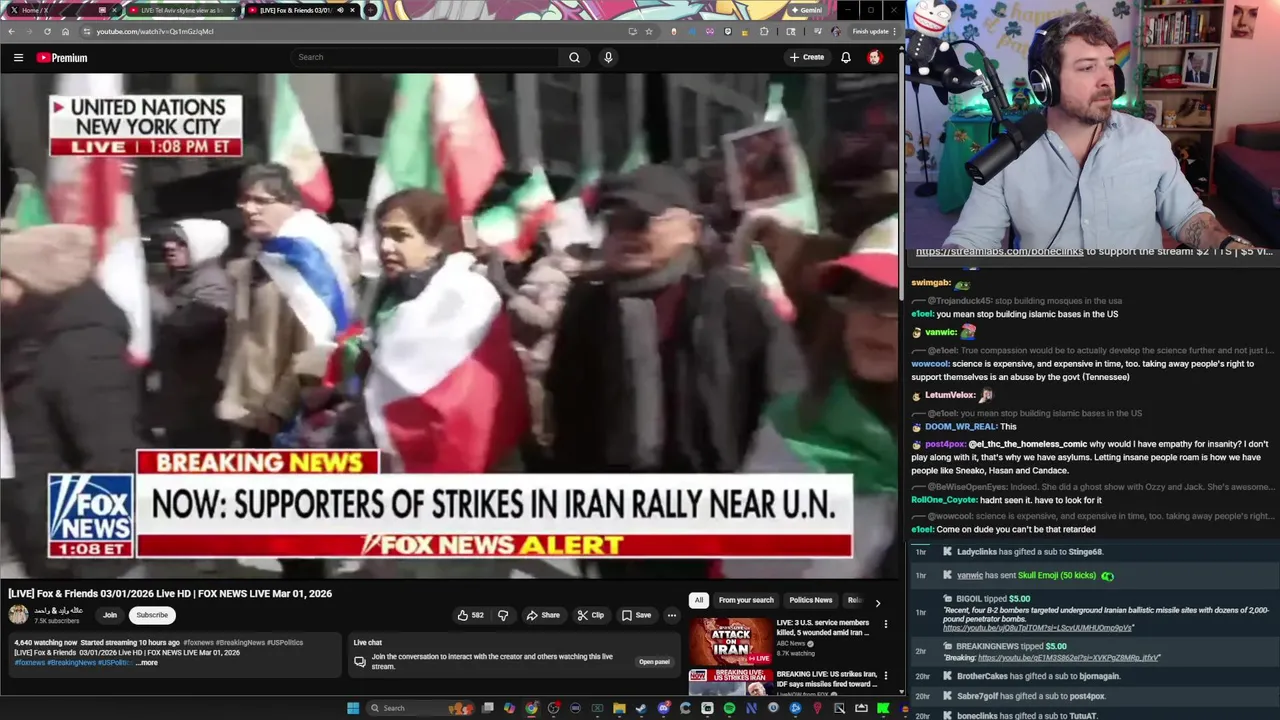Open the YouTube account avatar menu
The height and width of the screenshot is (720, 1280).
coord(874,58)
